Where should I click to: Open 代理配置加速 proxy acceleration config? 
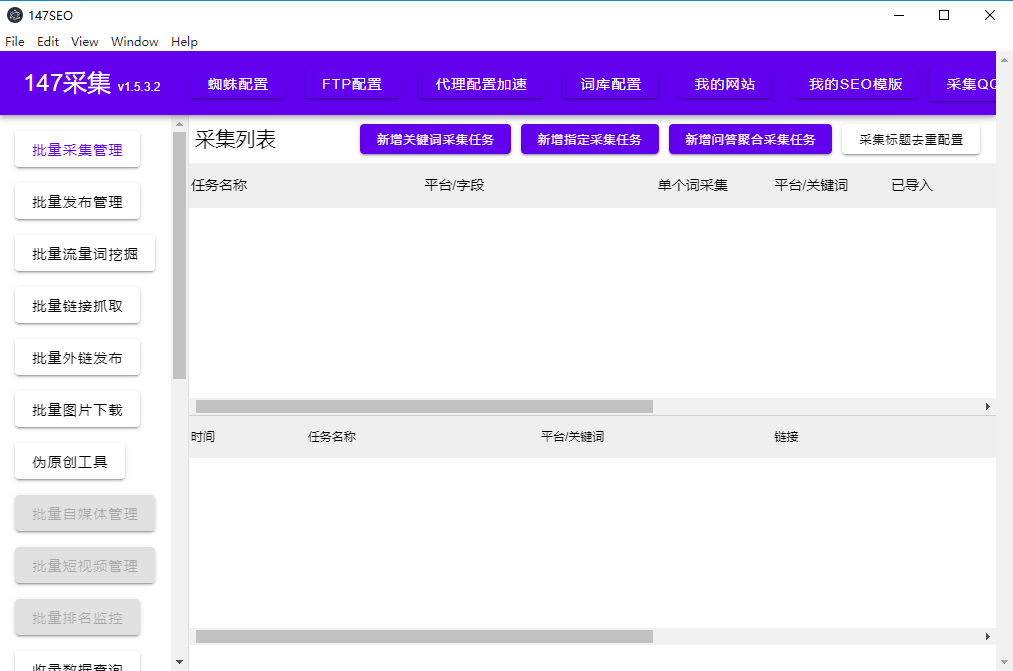click(x=481, y=85)
